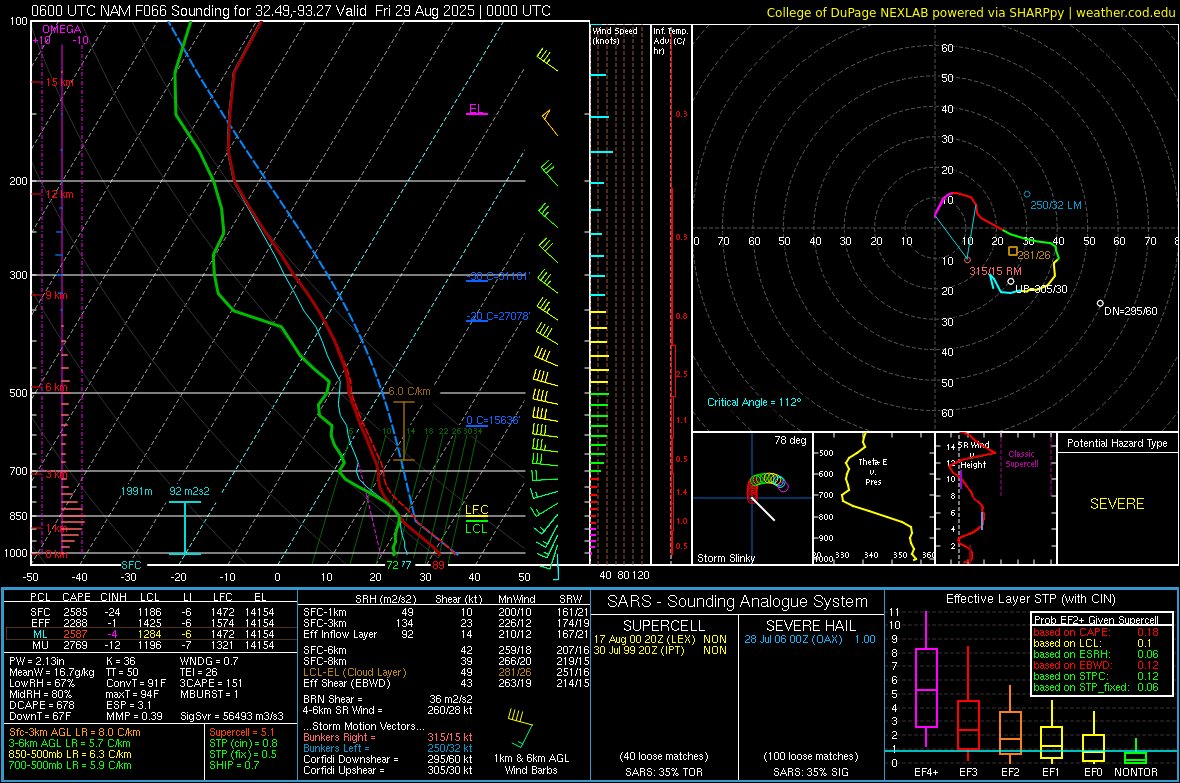Click the 'SARS - Sounding Analogue System' header

click(x=738, y=602)
